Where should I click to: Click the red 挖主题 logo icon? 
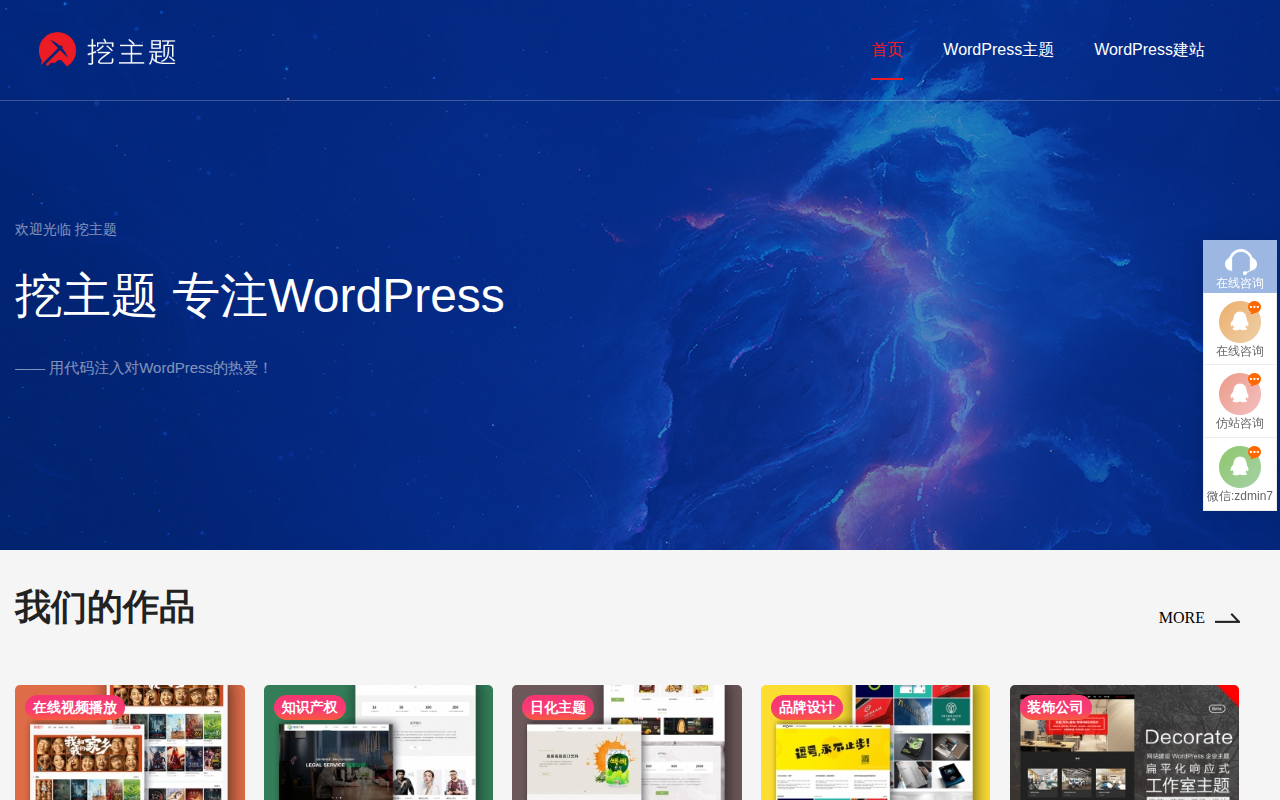coord(57,50)
